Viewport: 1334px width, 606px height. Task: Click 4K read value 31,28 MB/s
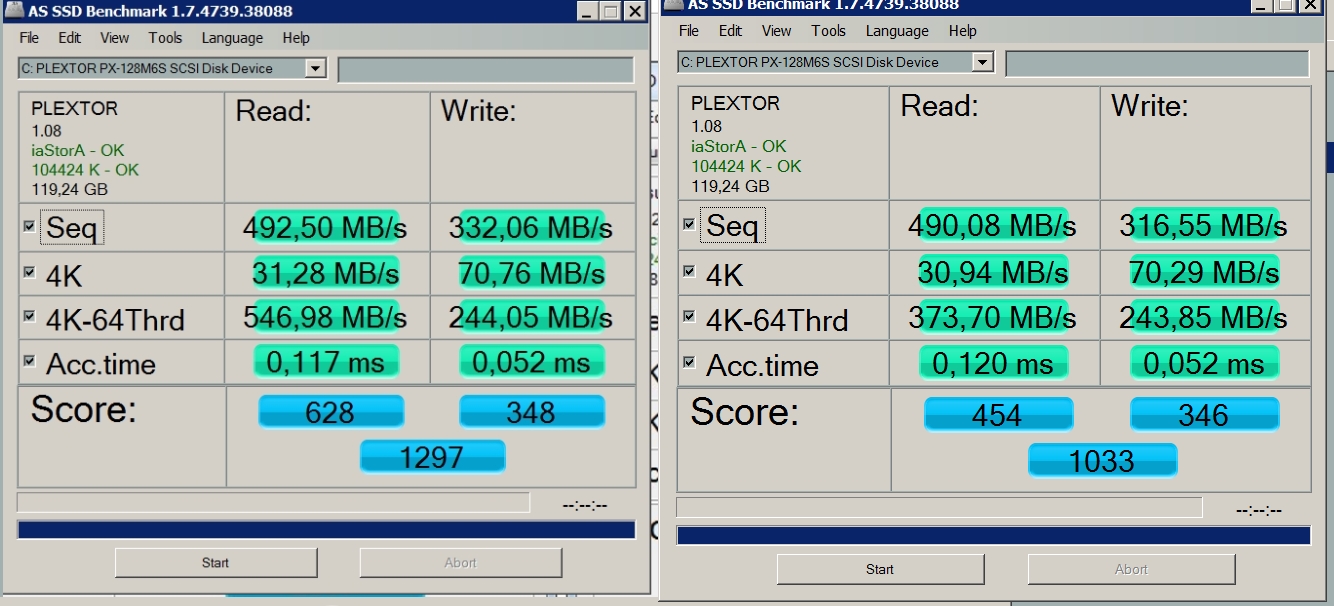click(x=325, y=272)
